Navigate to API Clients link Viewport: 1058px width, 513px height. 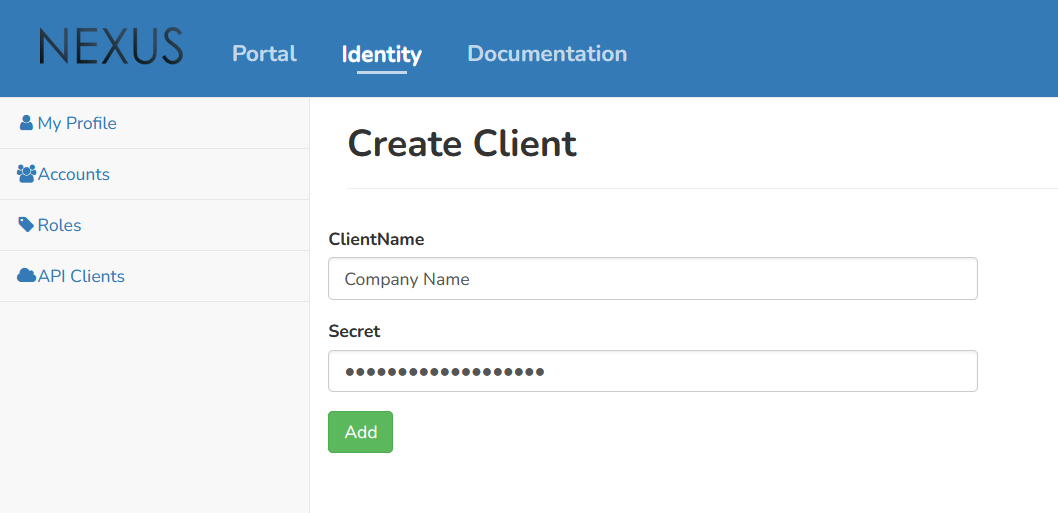click(x=81, y=276)
